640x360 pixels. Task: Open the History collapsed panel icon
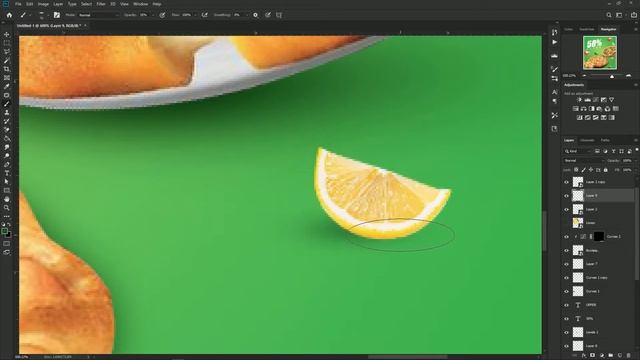click(x=554, y=32)
